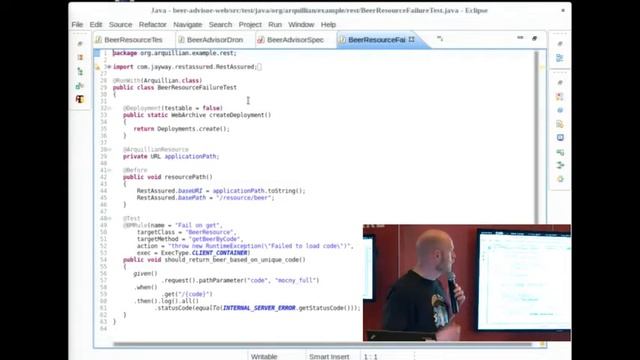Open the blue @ Javadoc view icon
Screen dimensions: 640x360
coord(560,110)
